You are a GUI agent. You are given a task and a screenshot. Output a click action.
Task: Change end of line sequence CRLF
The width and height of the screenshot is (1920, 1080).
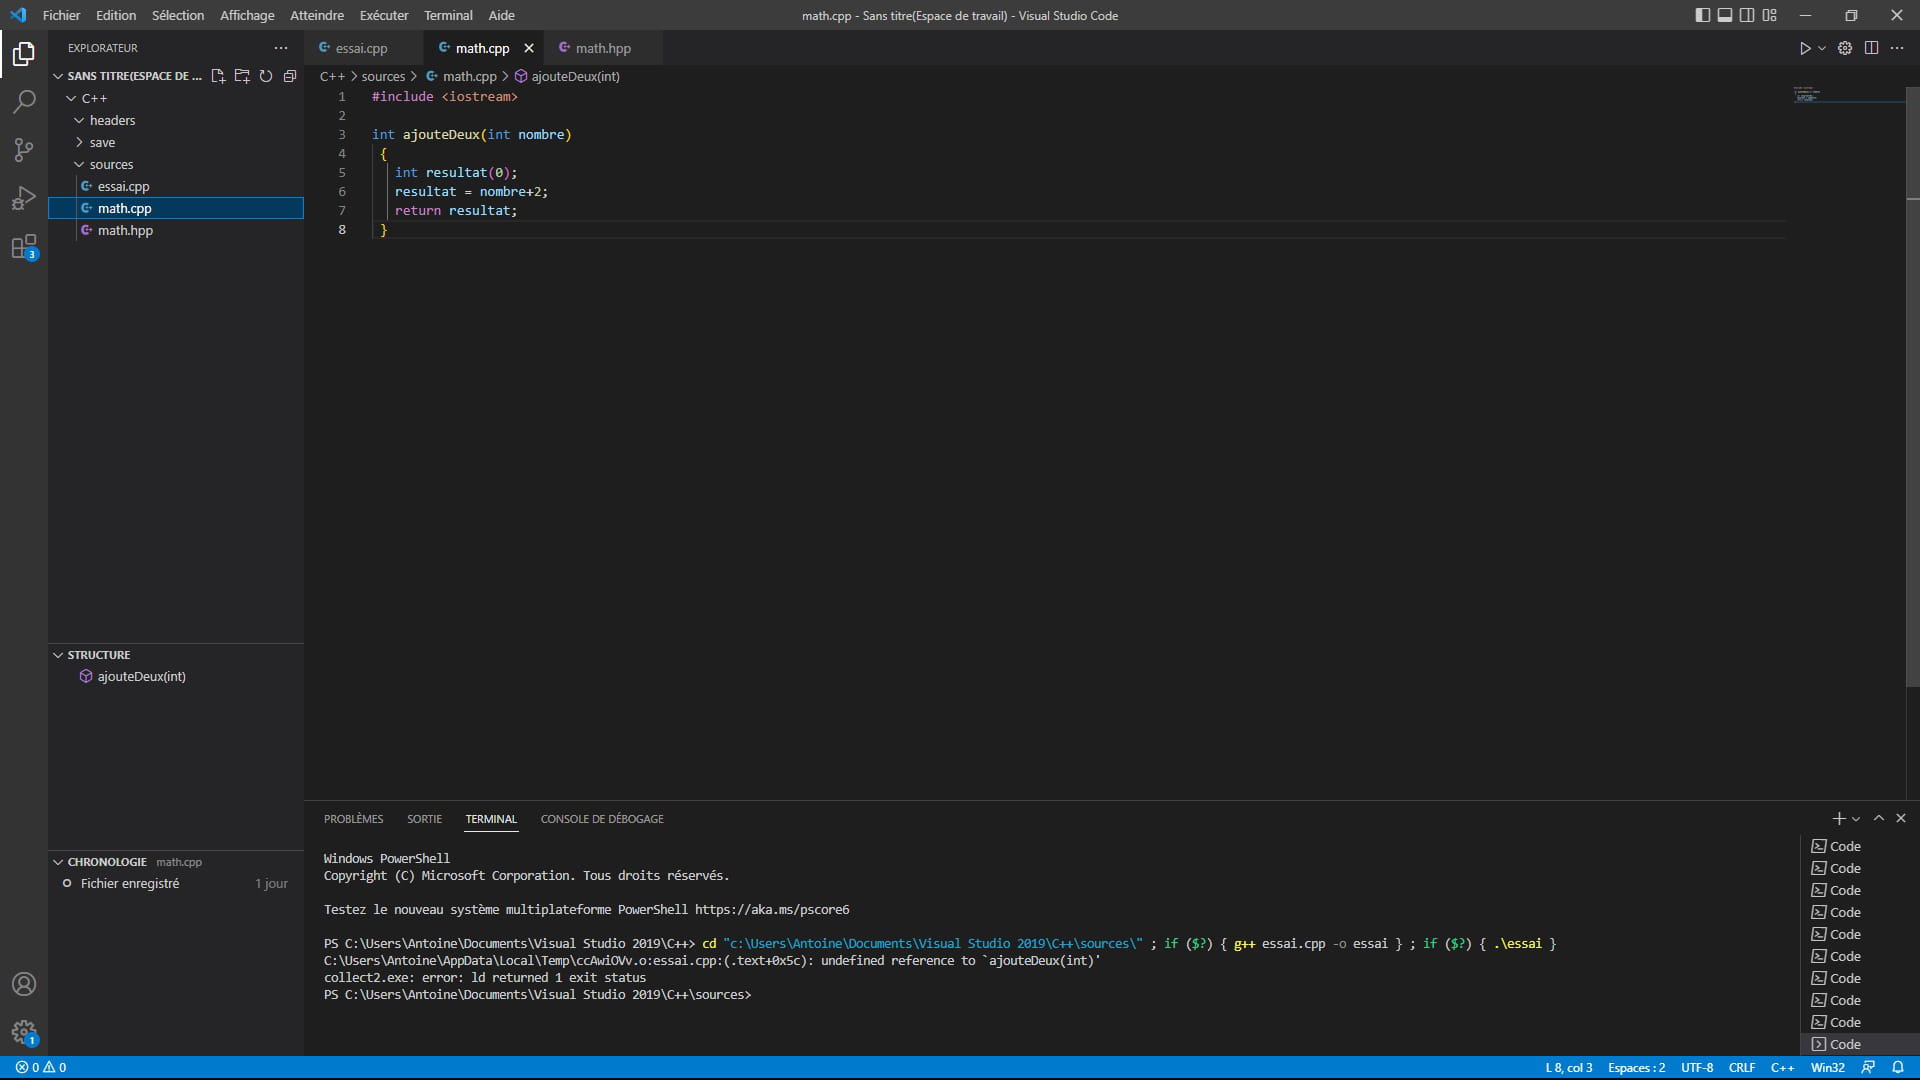point(1742,1067)
